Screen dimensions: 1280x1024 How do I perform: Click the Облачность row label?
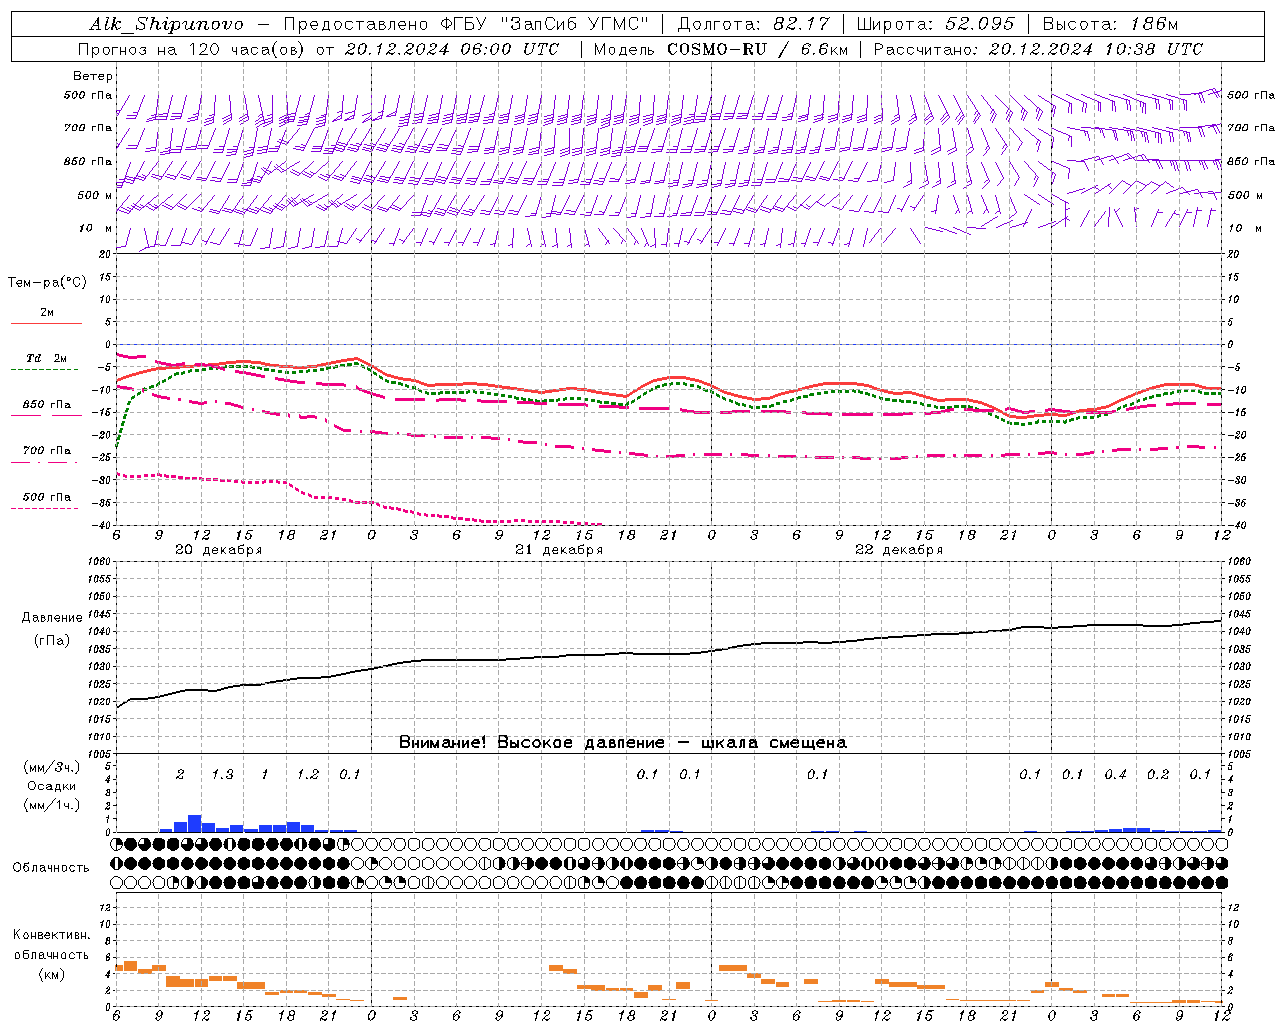pyautogui.click(x=51, y=868)
